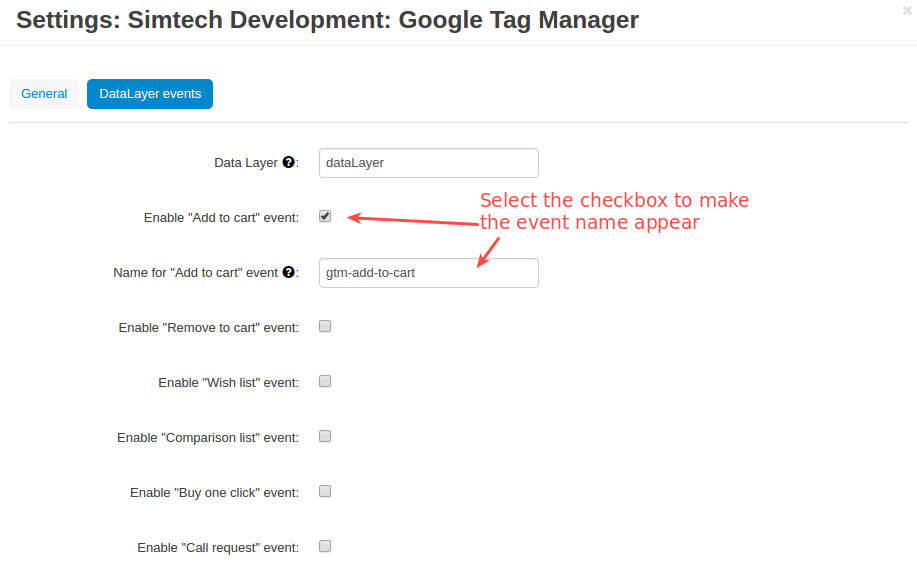Viewport: 917px width, 578px height.
Task: Click the Enable "Call request" event label
Action: pyautogui.click(x=218, y=548)
